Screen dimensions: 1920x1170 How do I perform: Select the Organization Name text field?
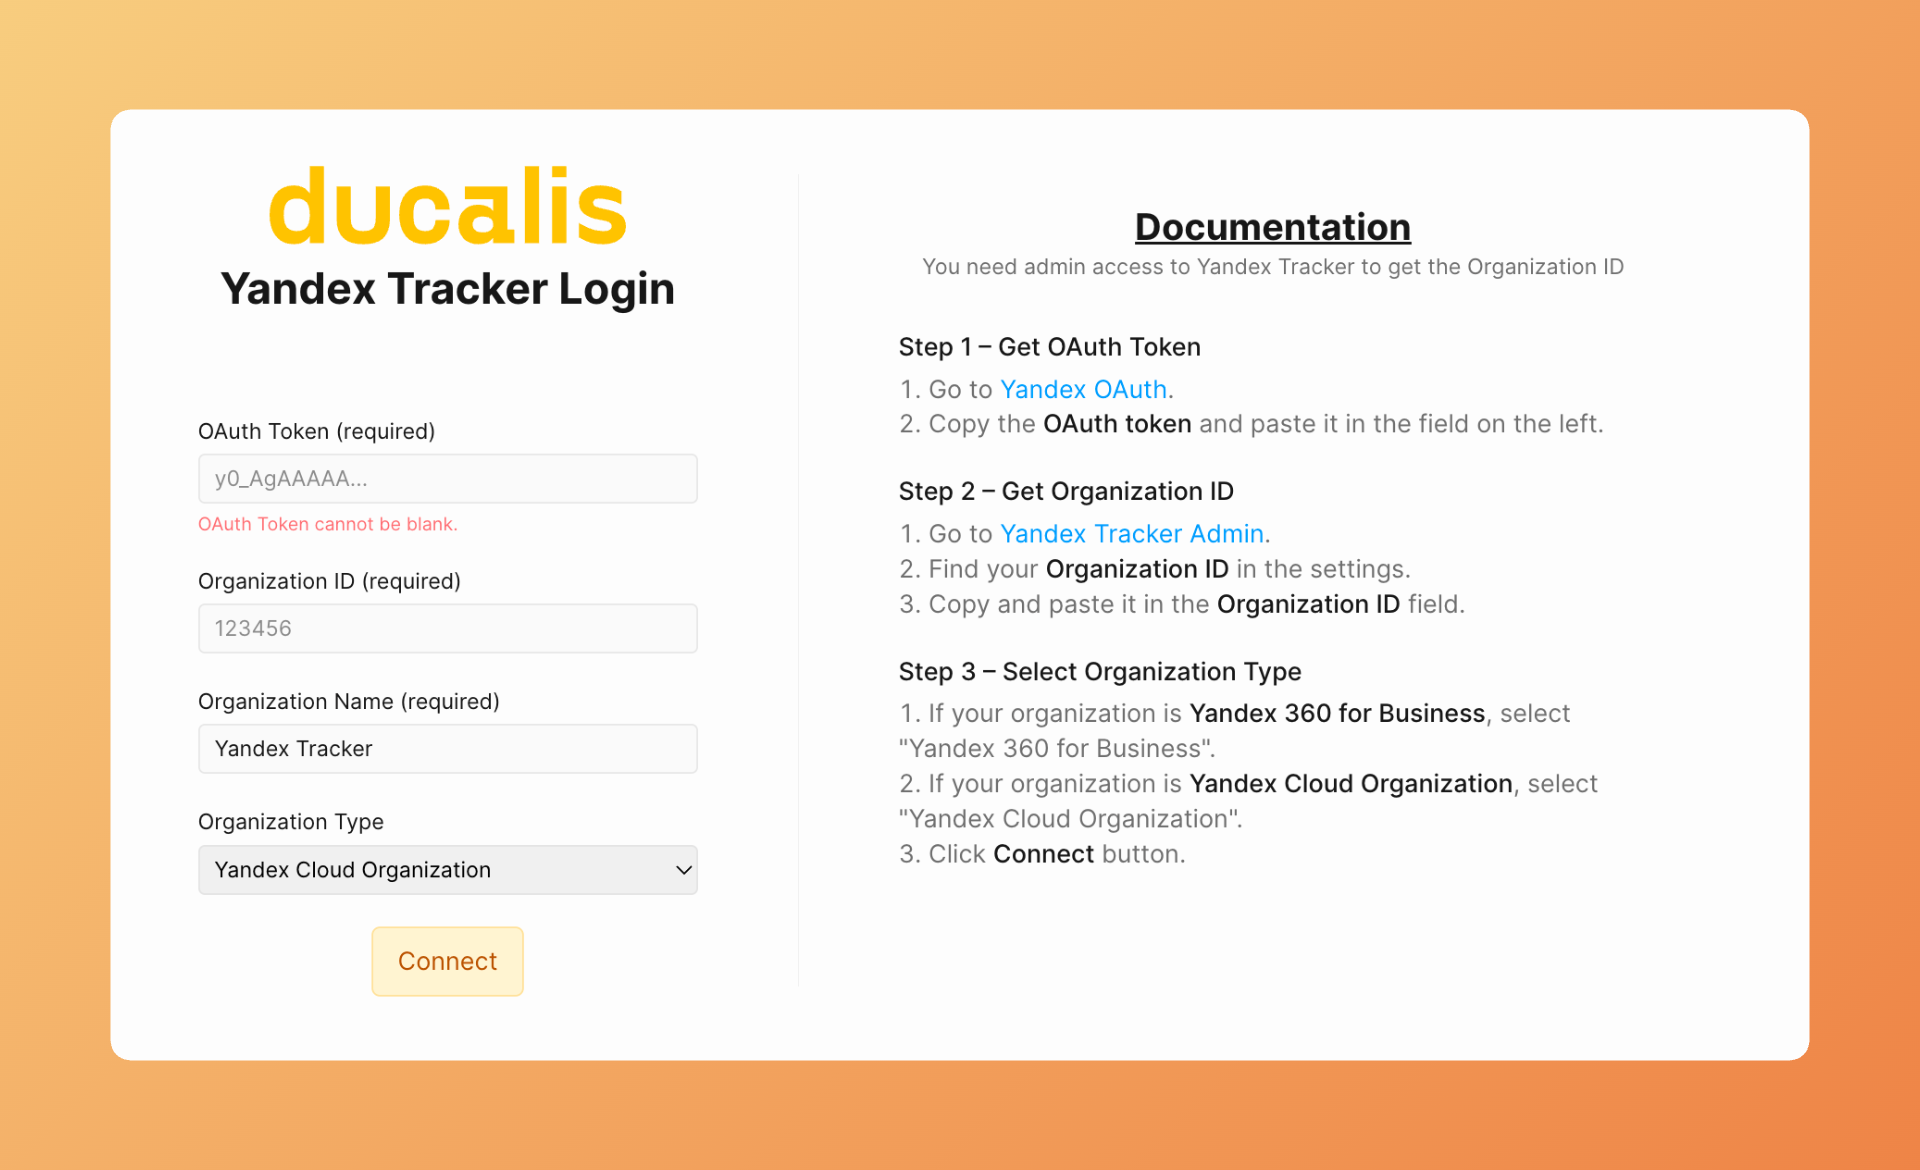pyautogui.click(x=447, y=749)
